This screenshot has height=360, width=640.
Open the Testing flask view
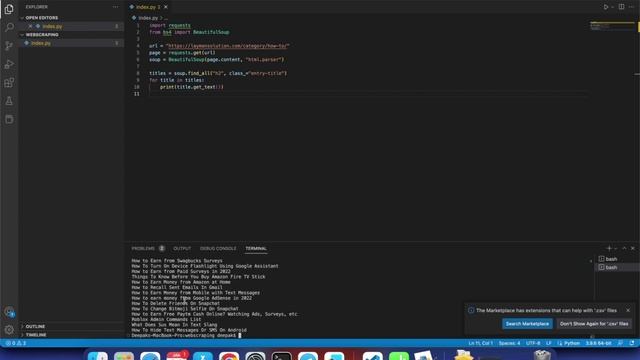pos(9,101)
